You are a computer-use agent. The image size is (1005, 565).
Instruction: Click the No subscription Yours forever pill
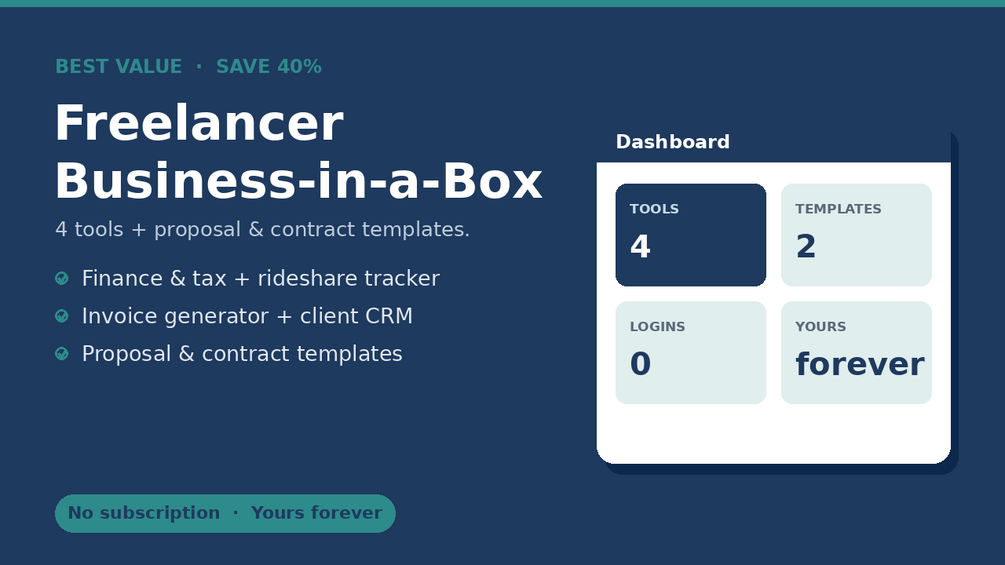pos(225,513)
